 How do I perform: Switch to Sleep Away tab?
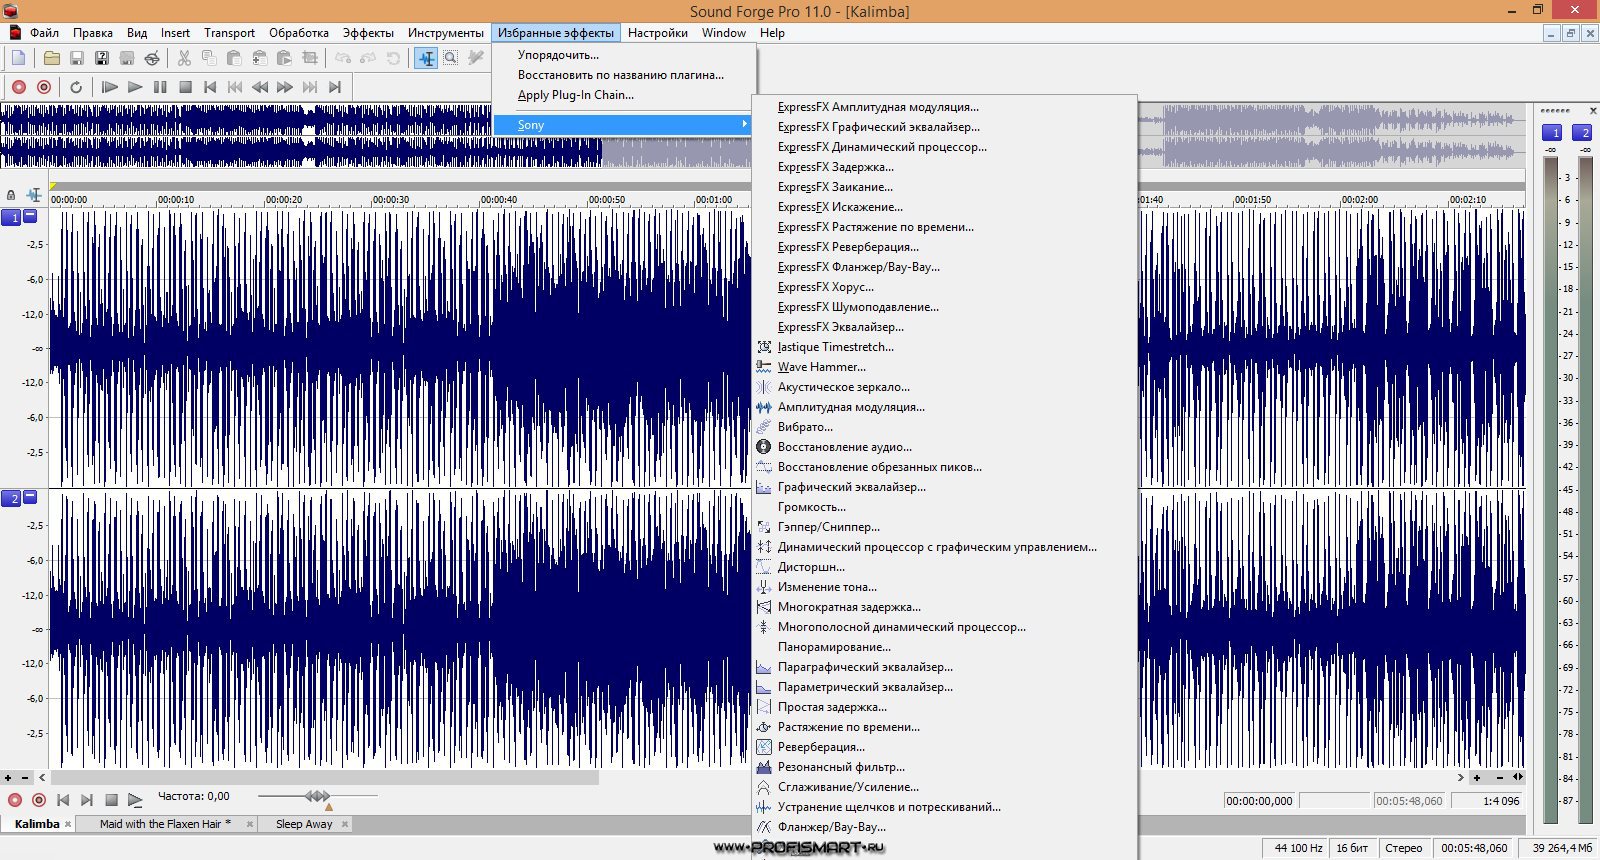tap(304, 824)
